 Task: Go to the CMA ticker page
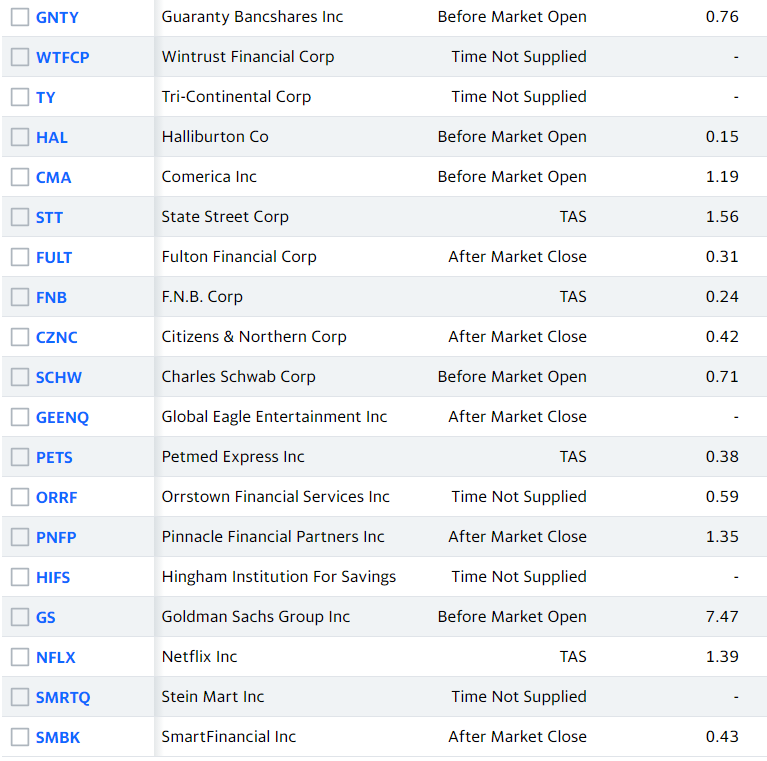(x=54, y=178)
